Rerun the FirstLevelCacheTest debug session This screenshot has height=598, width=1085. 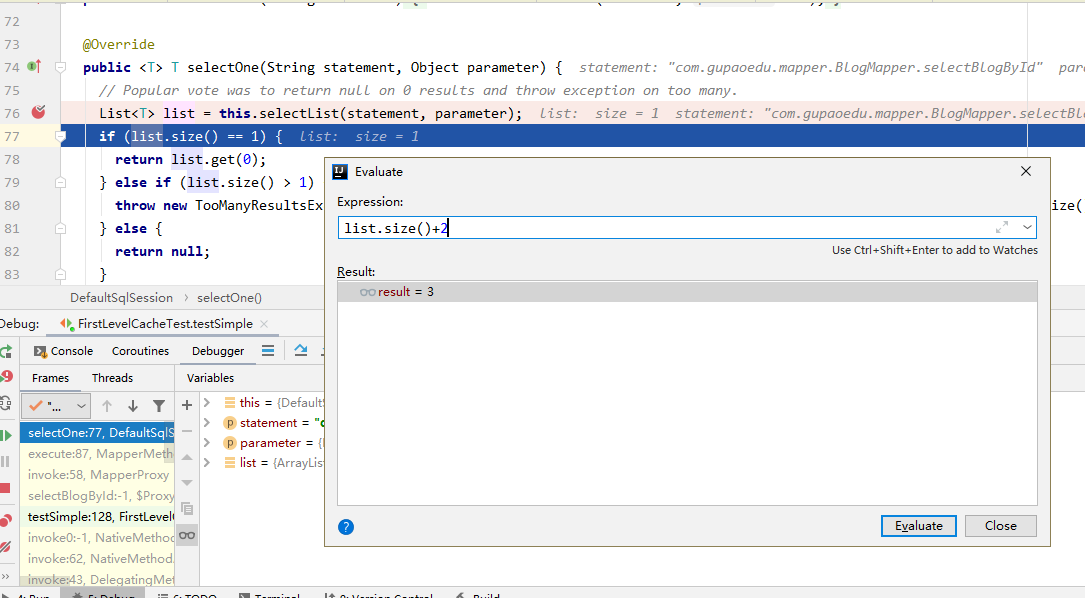tap(6, 351)
